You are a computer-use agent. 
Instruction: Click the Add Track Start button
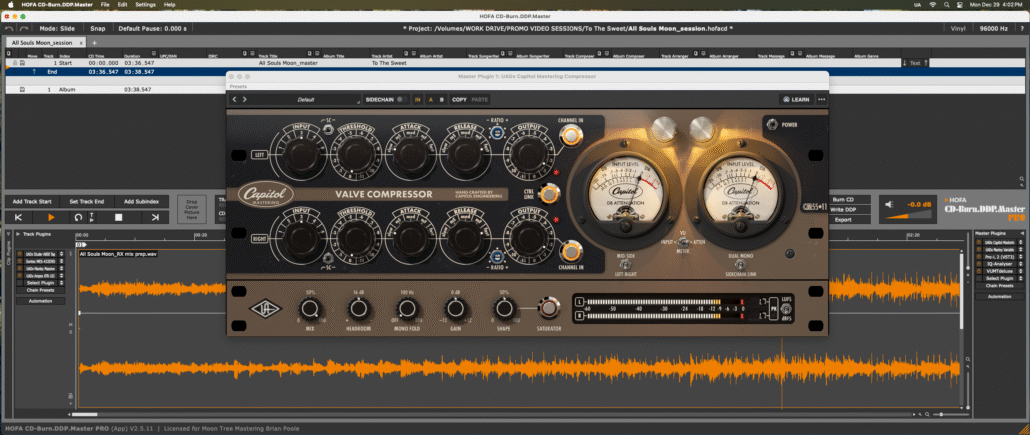tap(32, 201)
